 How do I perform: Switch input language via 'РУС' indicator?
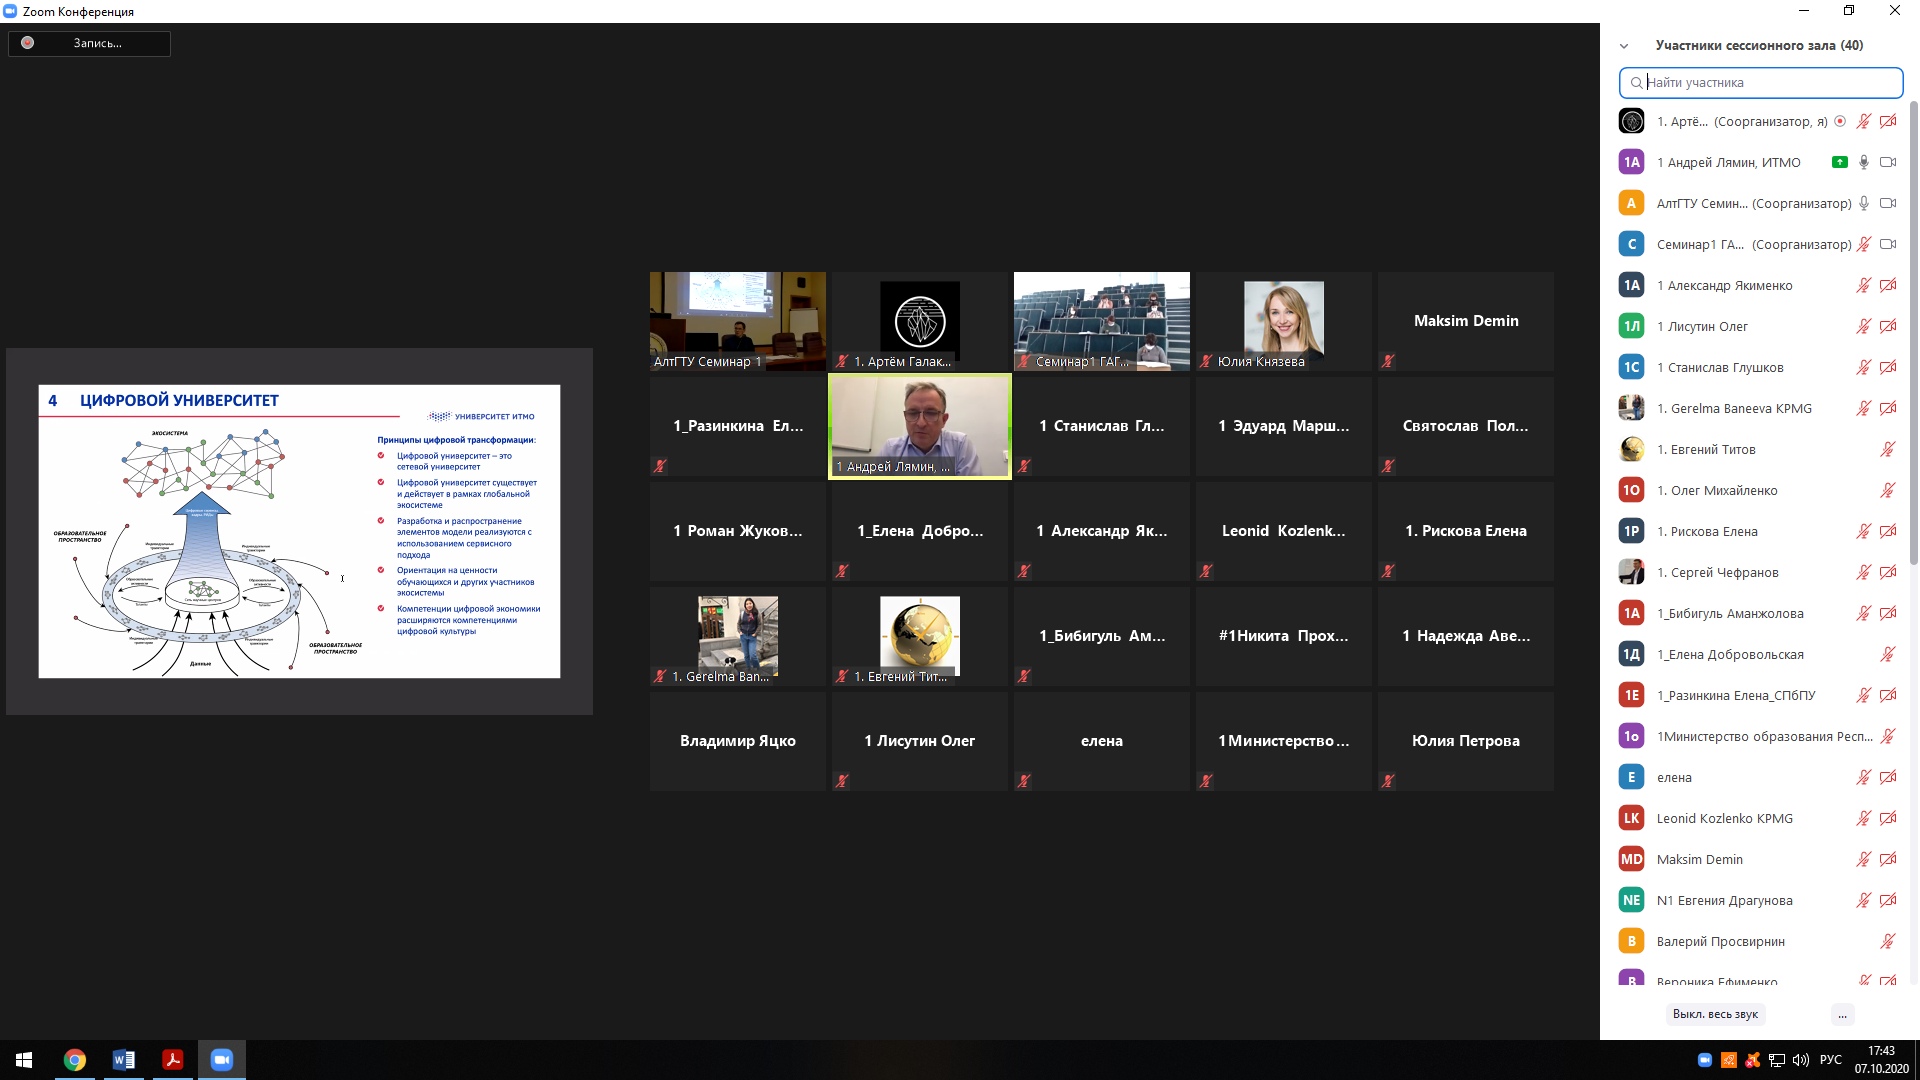[1831, 1060]
